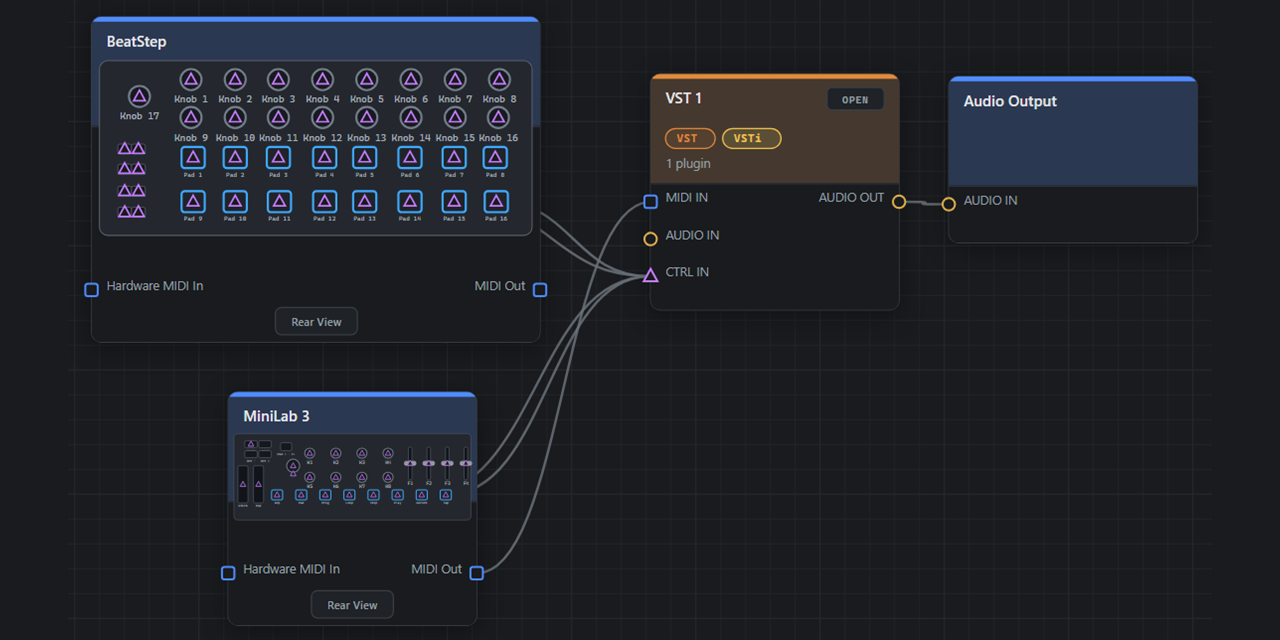
Task: Click Knob 8 on the BeatStep
Action: pyautogui.click(x=498, y=80)
